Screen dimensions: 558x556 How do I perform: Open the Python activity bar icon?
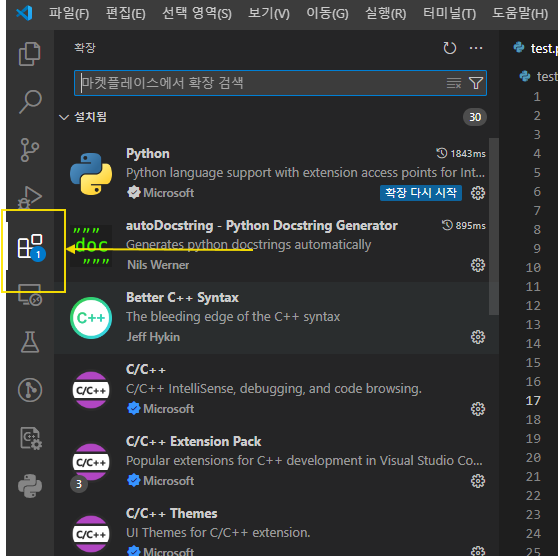tap(30, 486)
